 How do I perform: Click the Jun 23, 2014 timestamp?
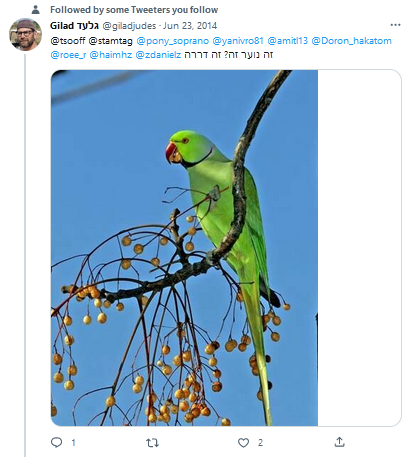coord(190,26)
